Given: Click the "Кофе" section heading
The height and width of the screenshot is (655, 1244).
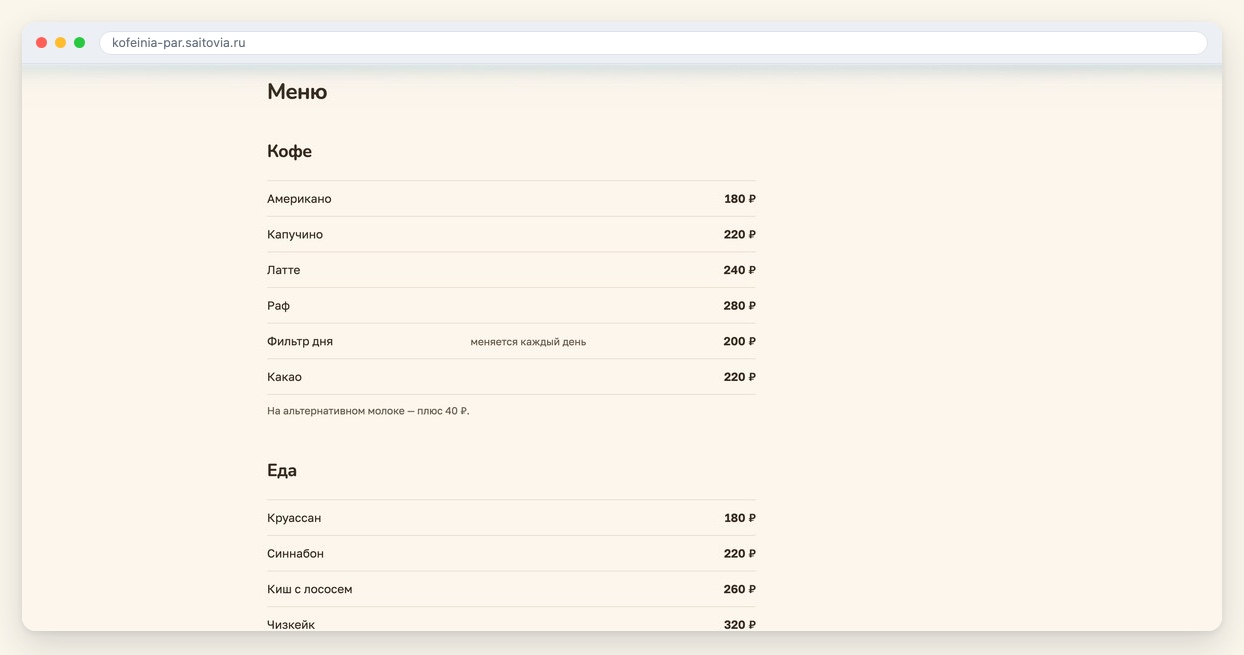Looking at the screenshot, I should pos(289,152).
